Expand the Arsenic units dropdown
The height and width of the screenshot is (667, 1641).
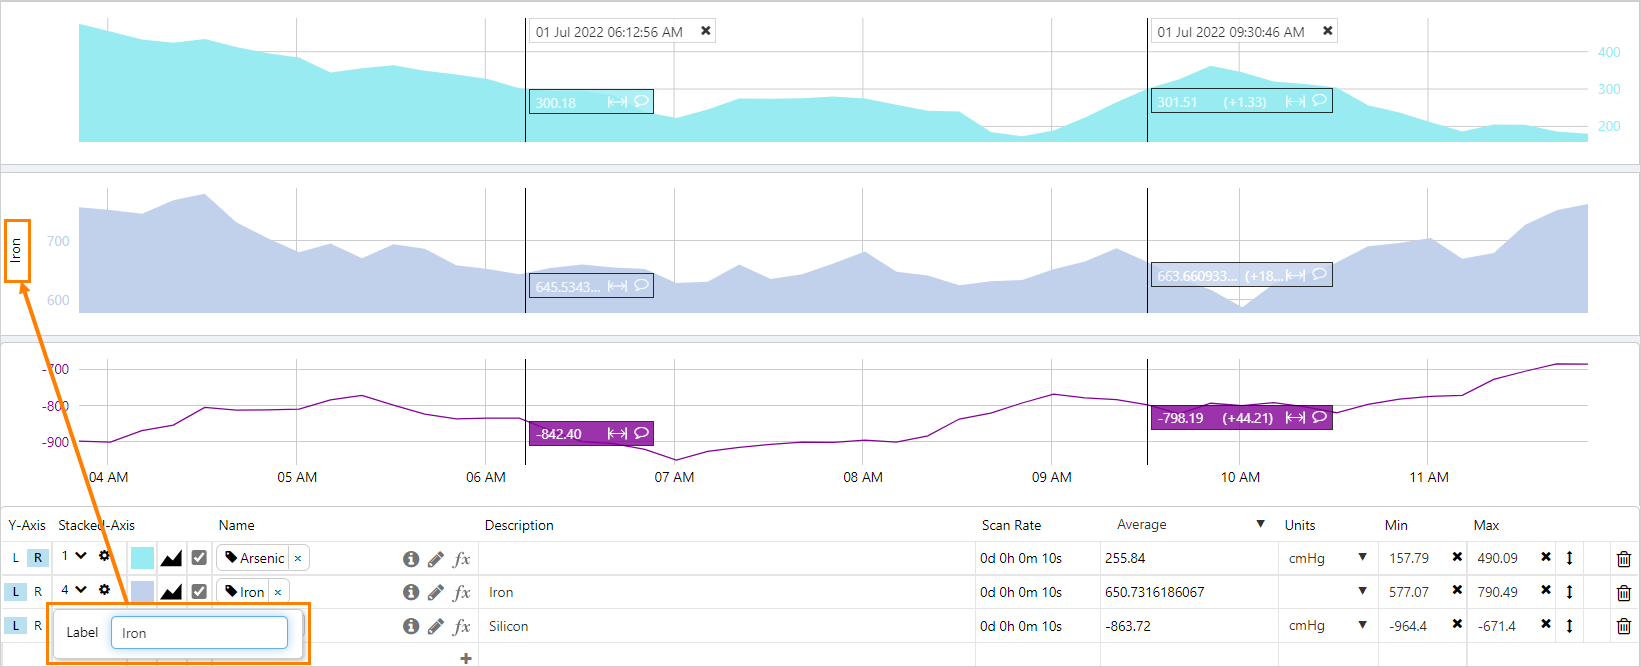coord(1362,558)
